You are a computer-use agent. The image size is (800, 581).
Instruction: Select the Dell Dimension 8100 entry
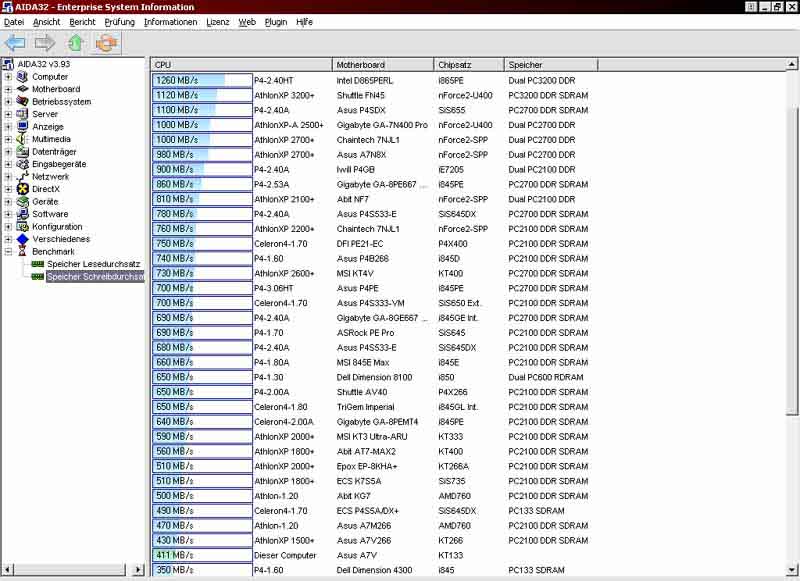click(x=374, y=377)
